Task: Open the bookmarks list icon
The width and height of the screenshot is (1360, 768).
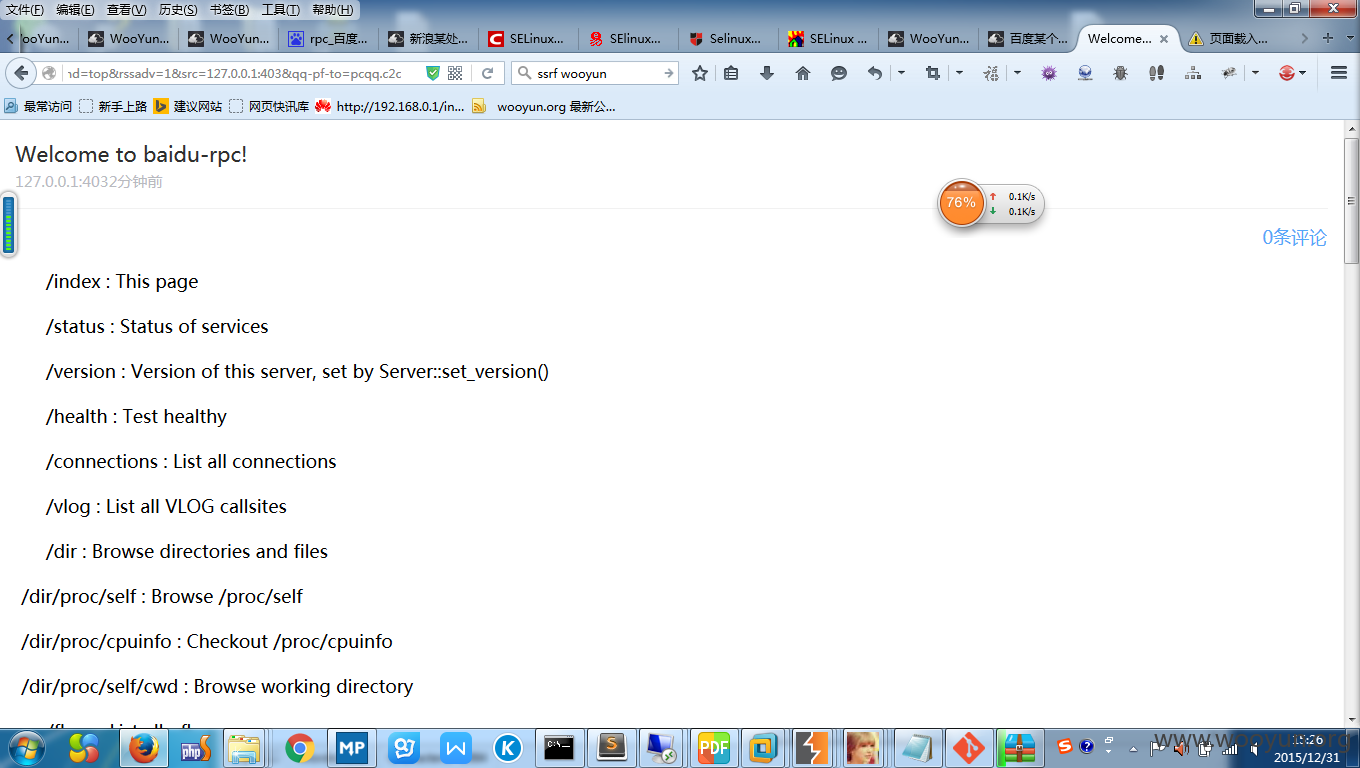Action: tap(731, 73)
